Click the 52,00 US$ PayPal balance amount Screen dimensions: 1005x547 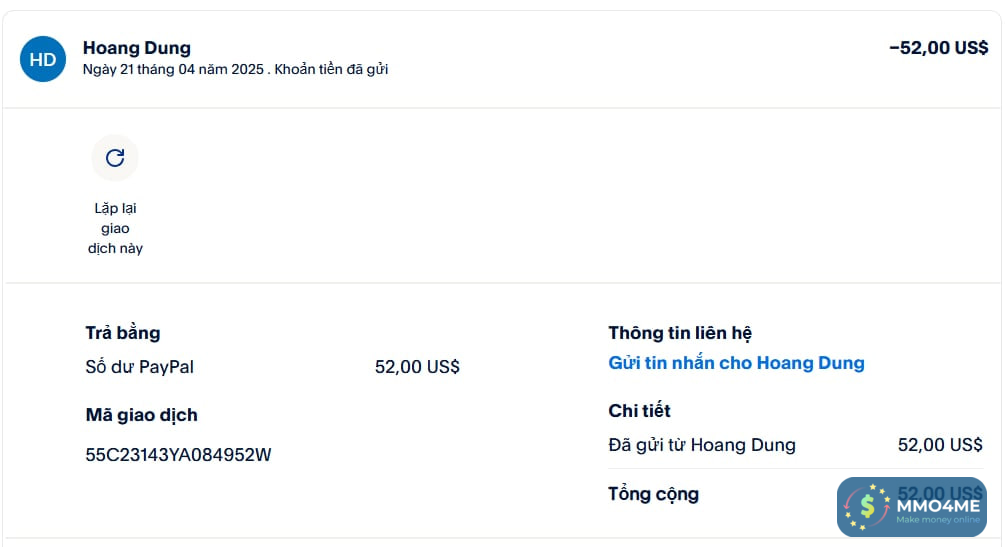pos(417,367)
